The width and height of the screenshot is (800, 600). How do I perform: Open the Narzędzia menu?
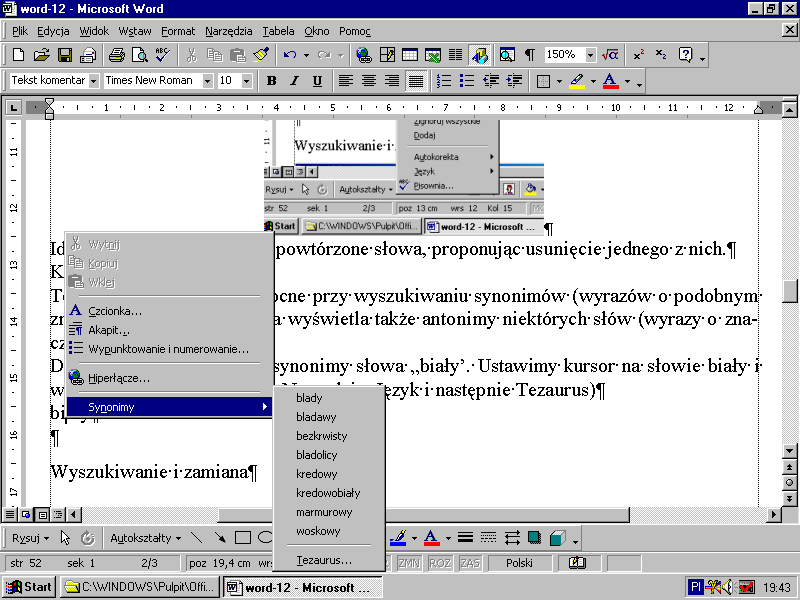229,31
